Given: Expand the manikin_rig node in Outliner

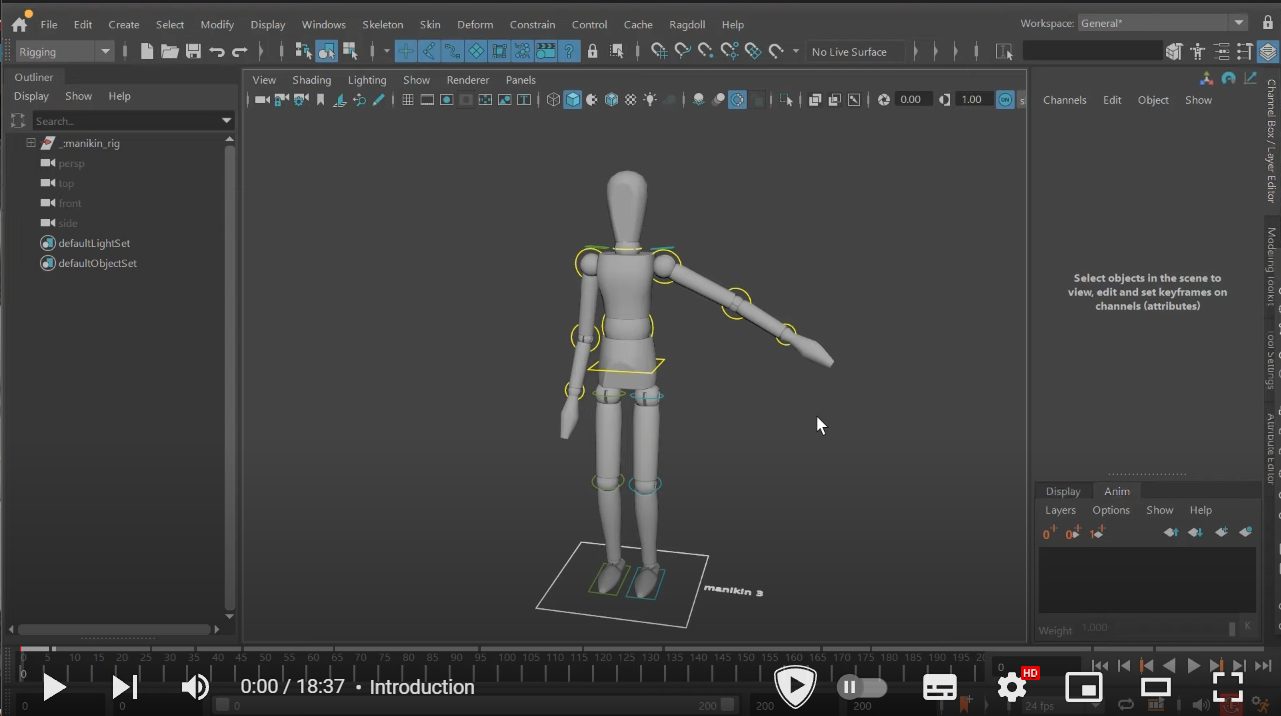Looking at the screenshot, I should click(x=31, y=143).
